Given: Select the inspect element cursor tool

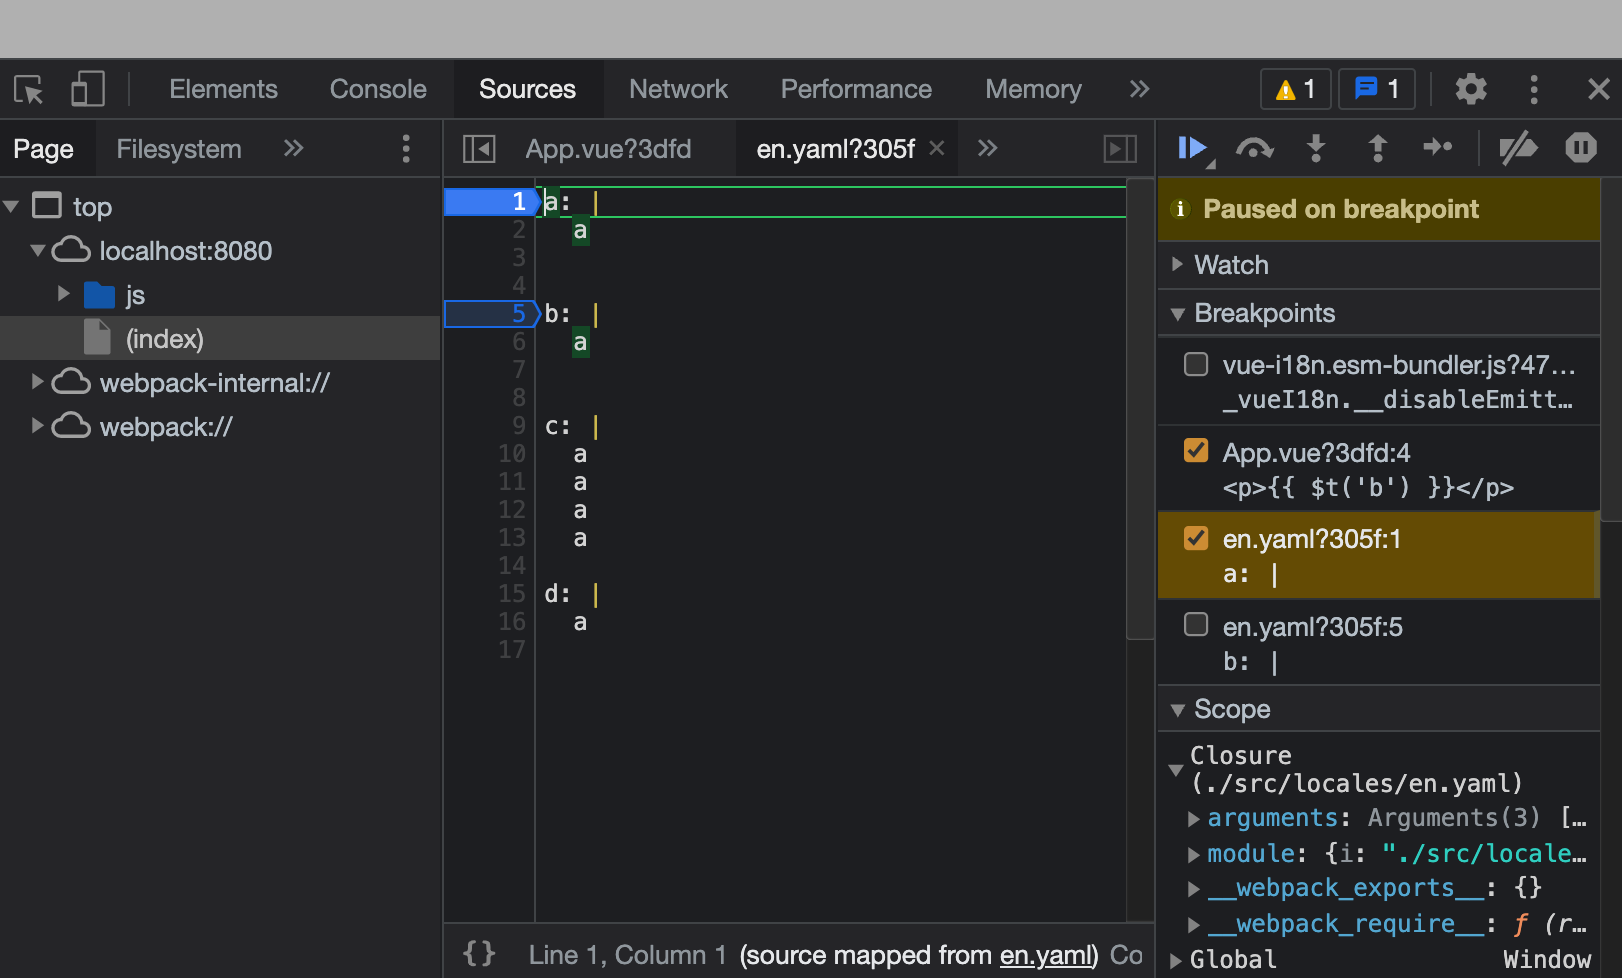Looking at the screenshot, I should point(28,88).
